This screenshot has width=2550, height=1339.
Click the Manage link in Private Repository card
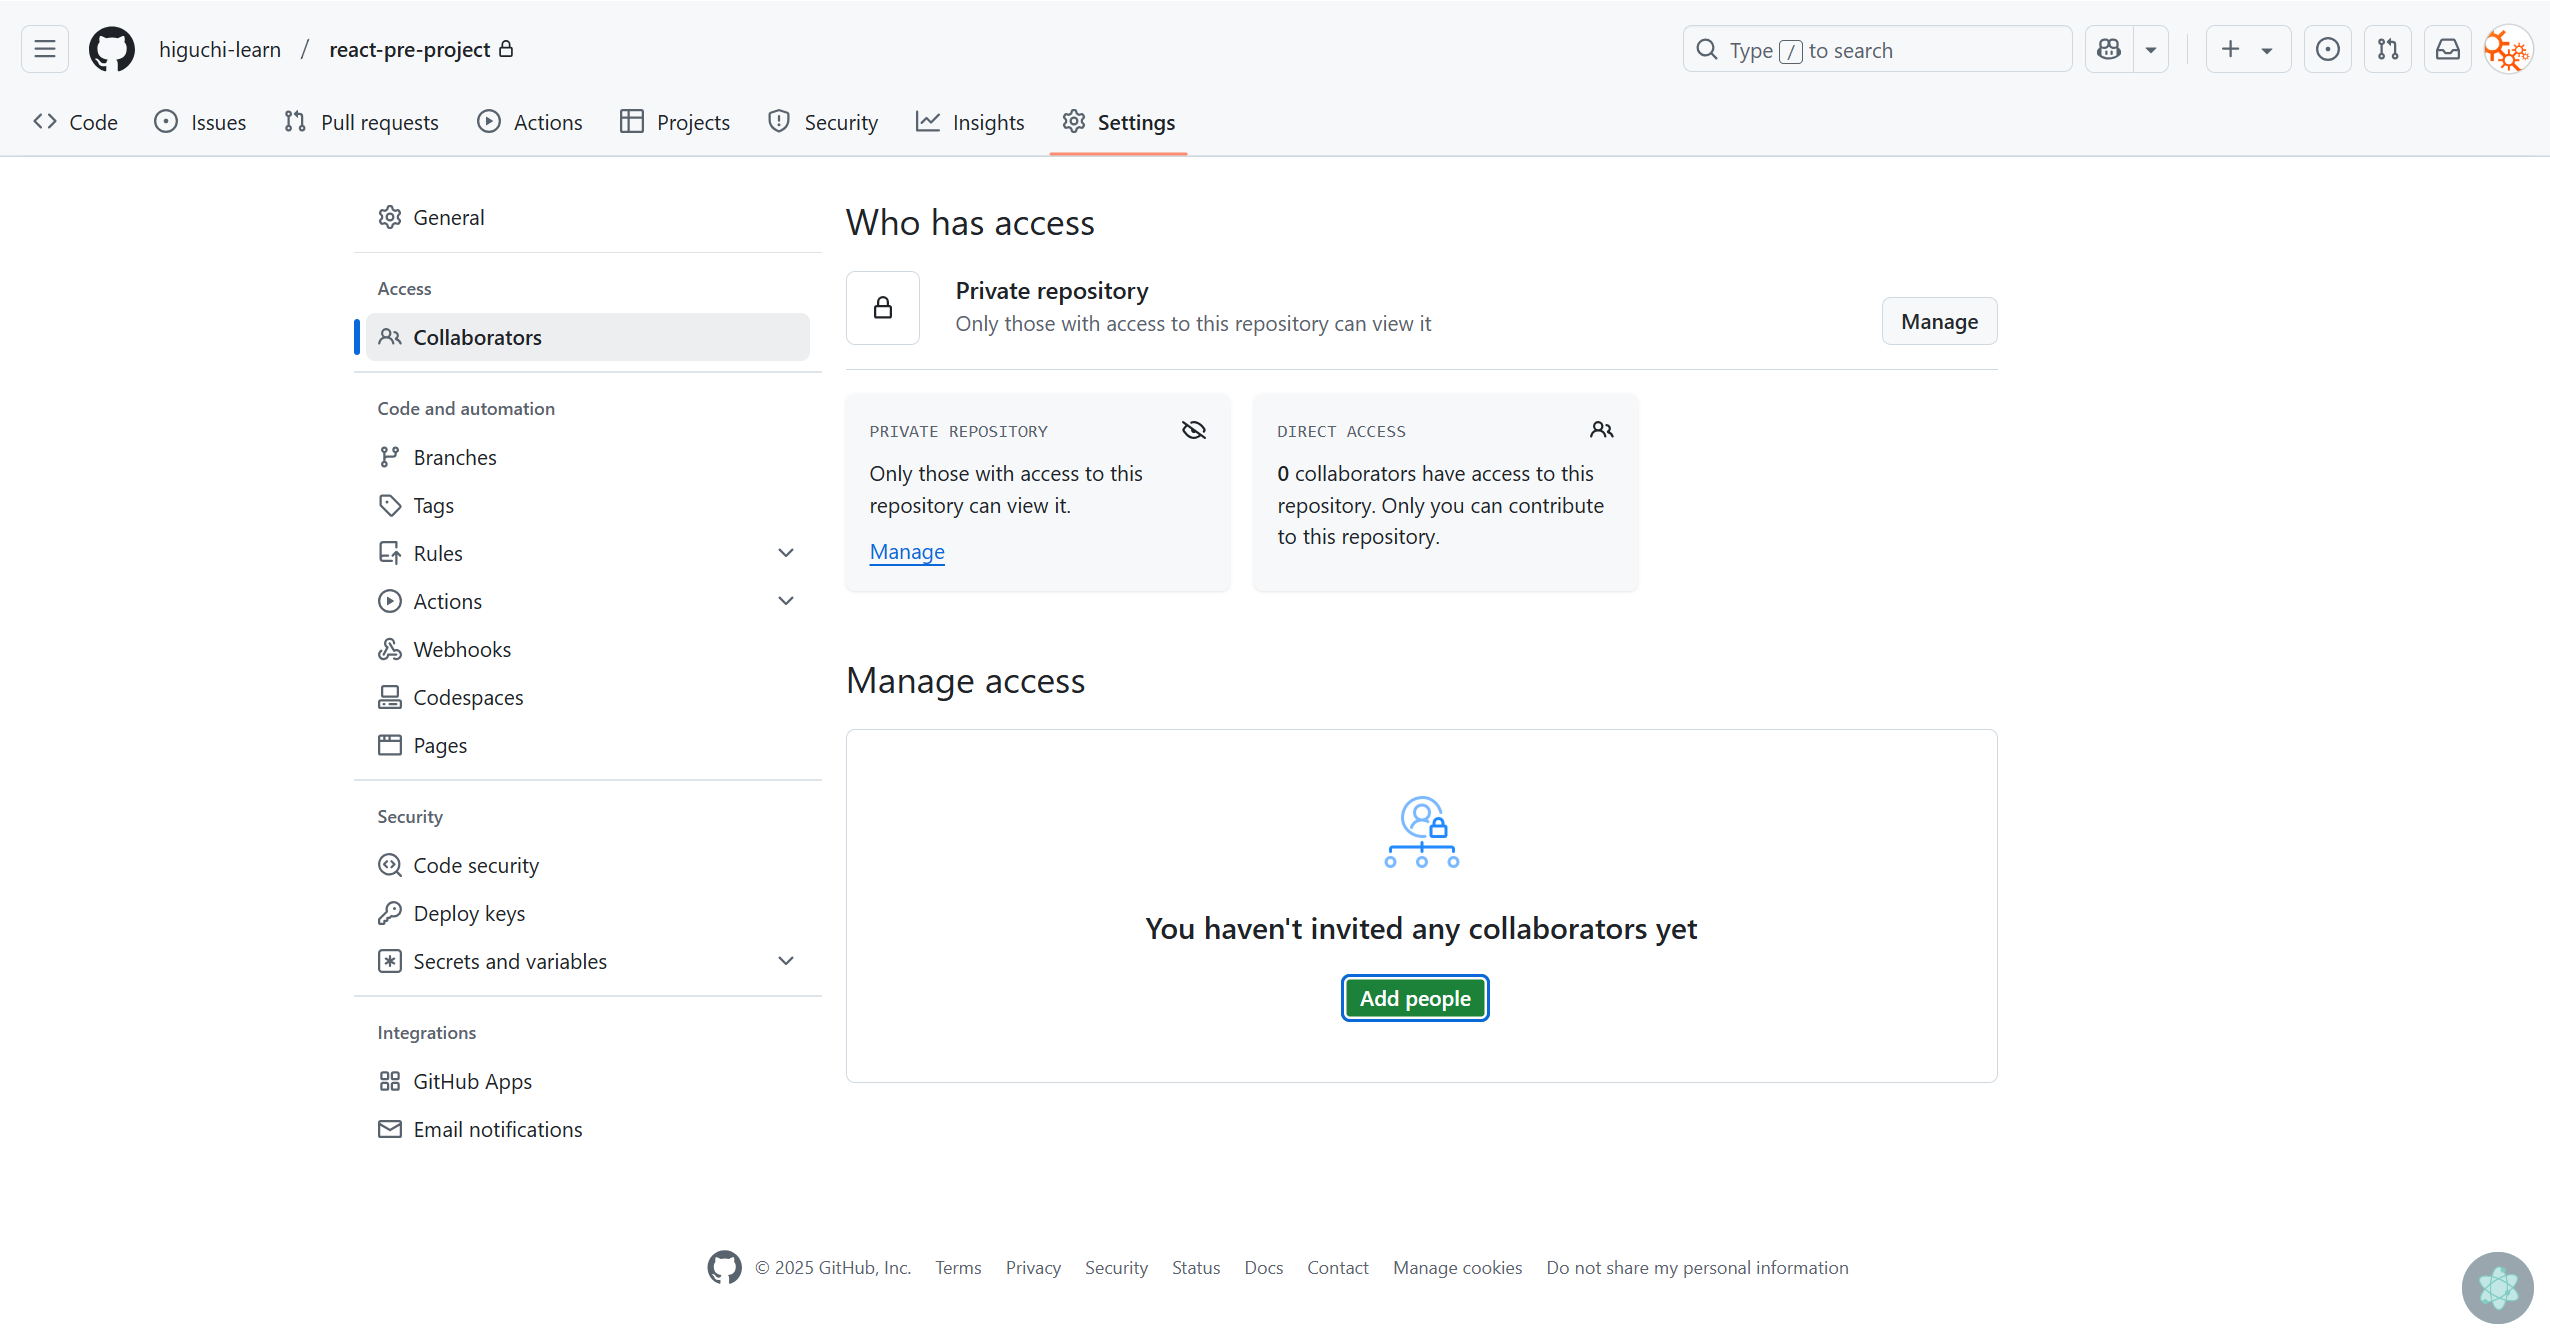point(906,552)
